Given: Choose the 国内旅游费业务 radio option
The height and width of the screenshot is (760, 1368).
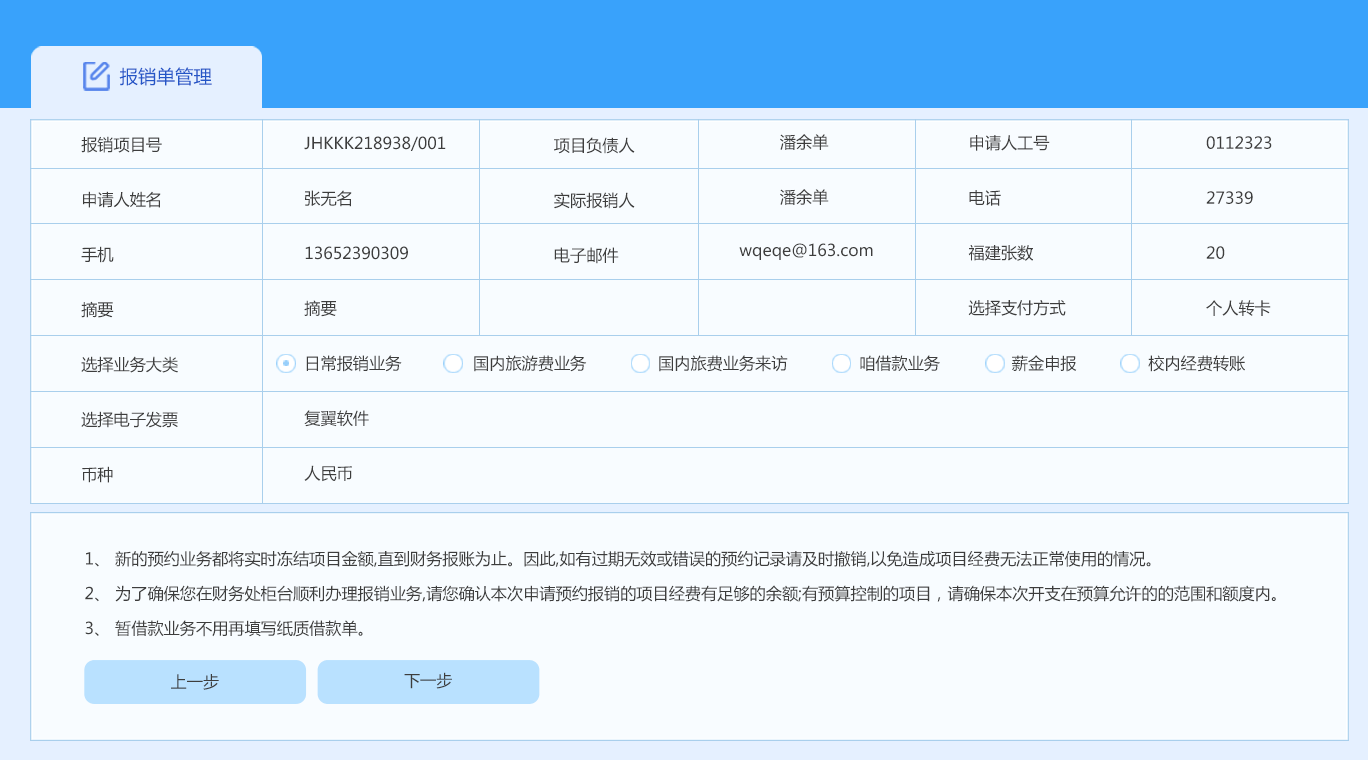Looking at the screenshot, I should click(453, 364).
